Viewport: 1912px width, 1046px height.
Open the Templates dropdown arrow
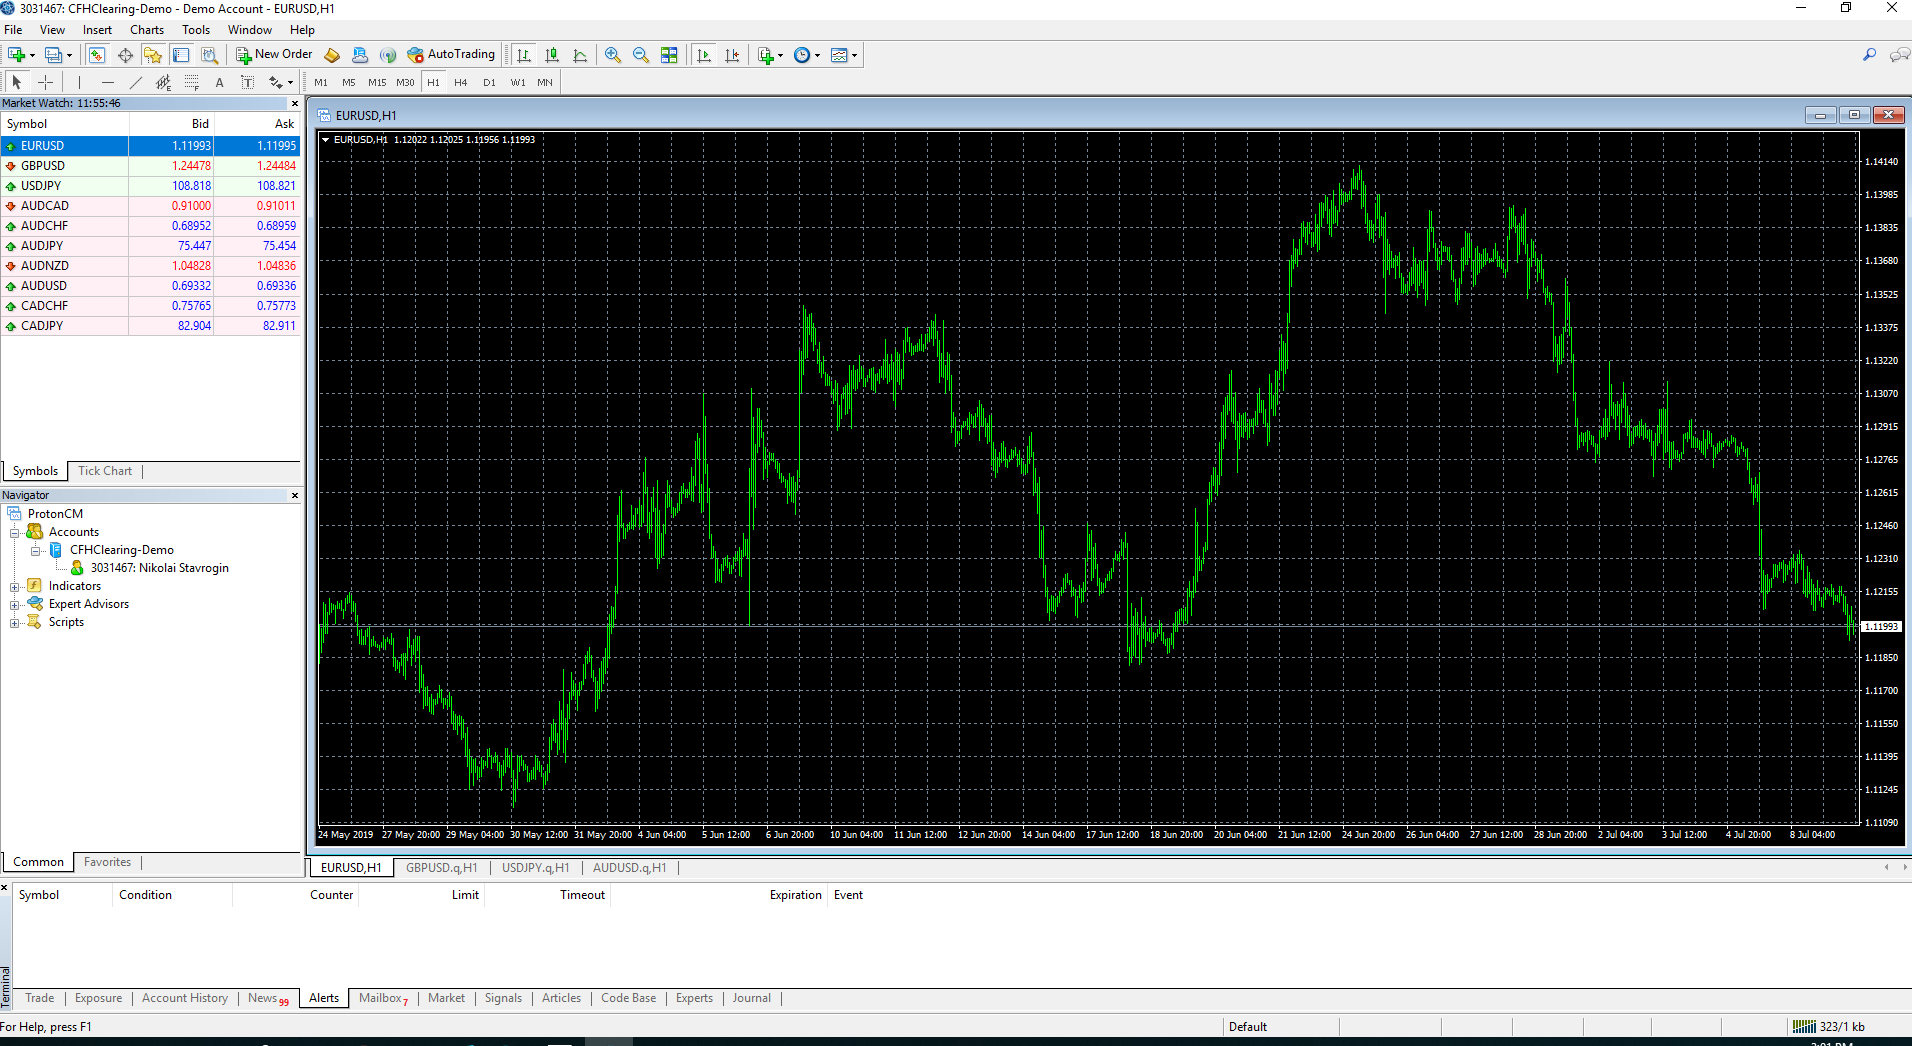pos(854,56)
